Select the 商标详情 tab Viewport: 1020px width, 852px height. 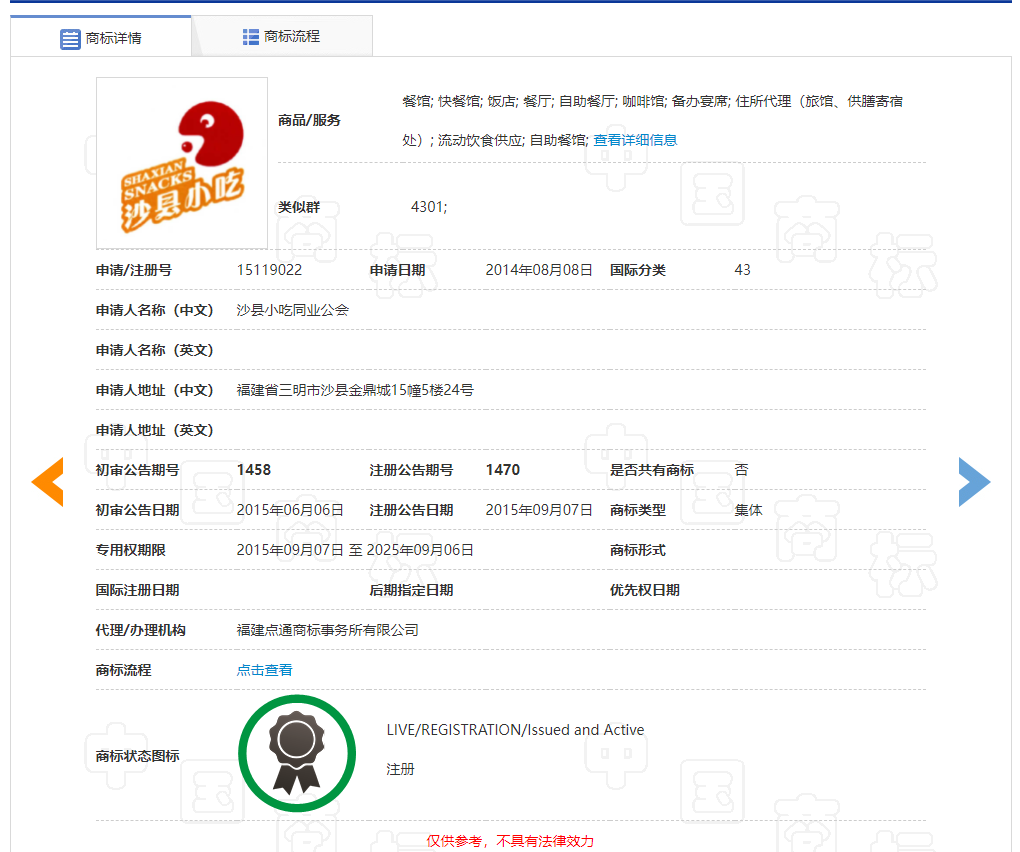[101, 38]
